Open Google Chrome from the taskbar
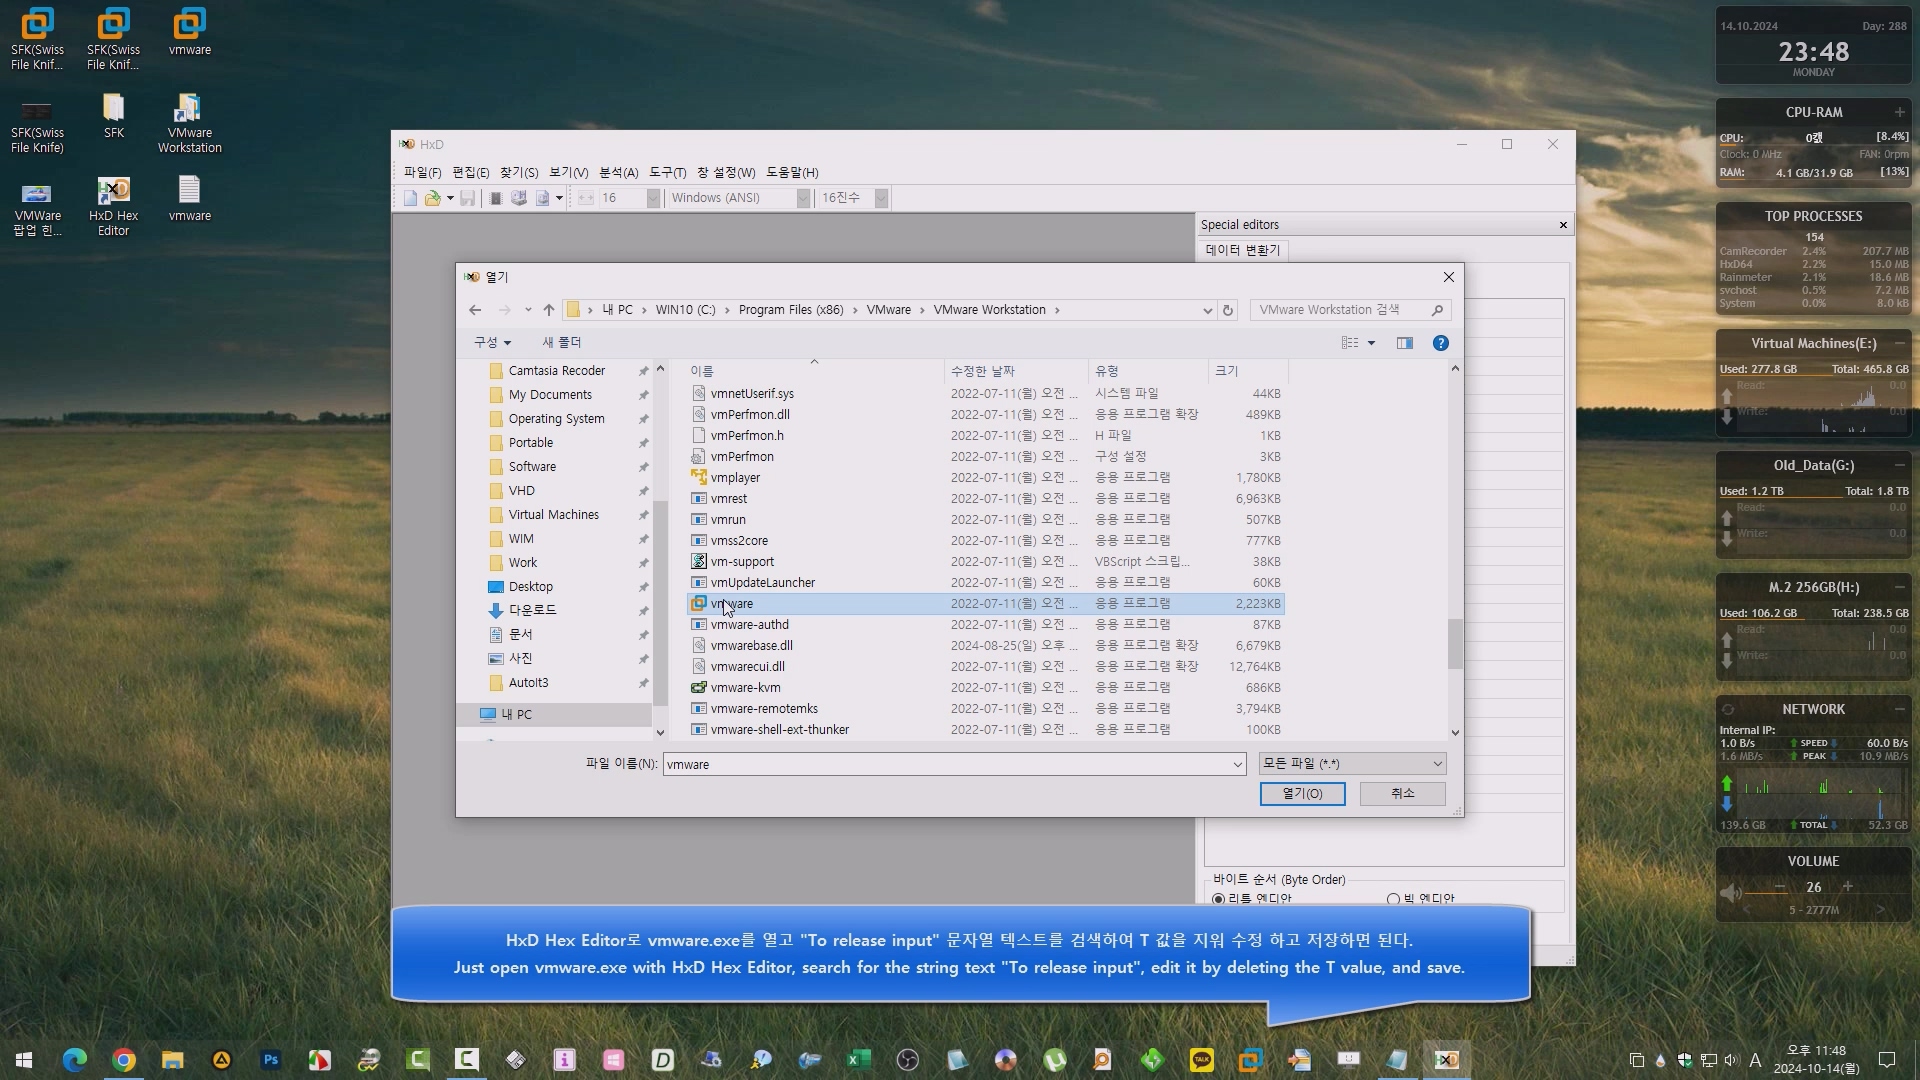This screenshot has width=1920, height=1080. click(x=124, y=1060)
